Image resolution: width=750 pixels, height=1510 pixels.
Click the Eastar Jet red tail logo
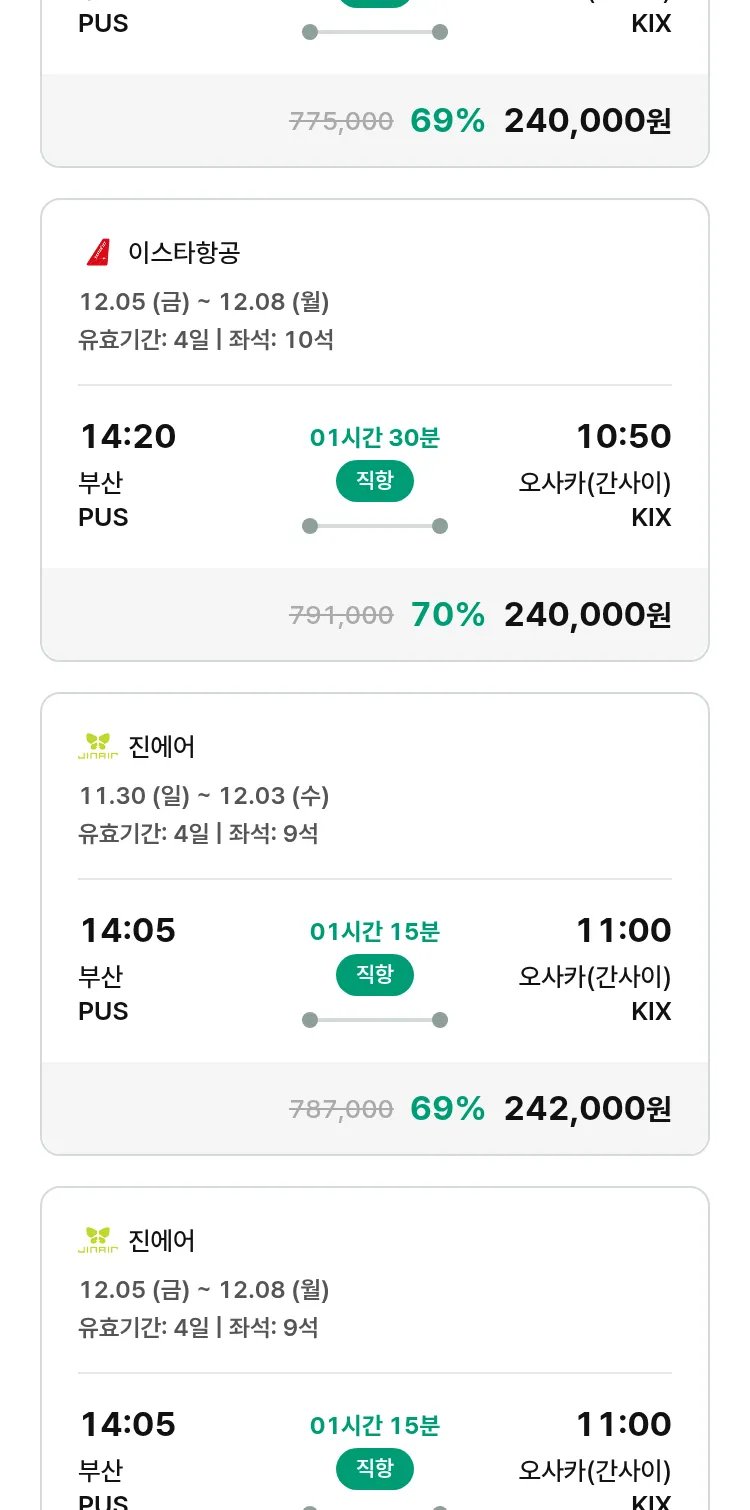click(x=98, y=252)
